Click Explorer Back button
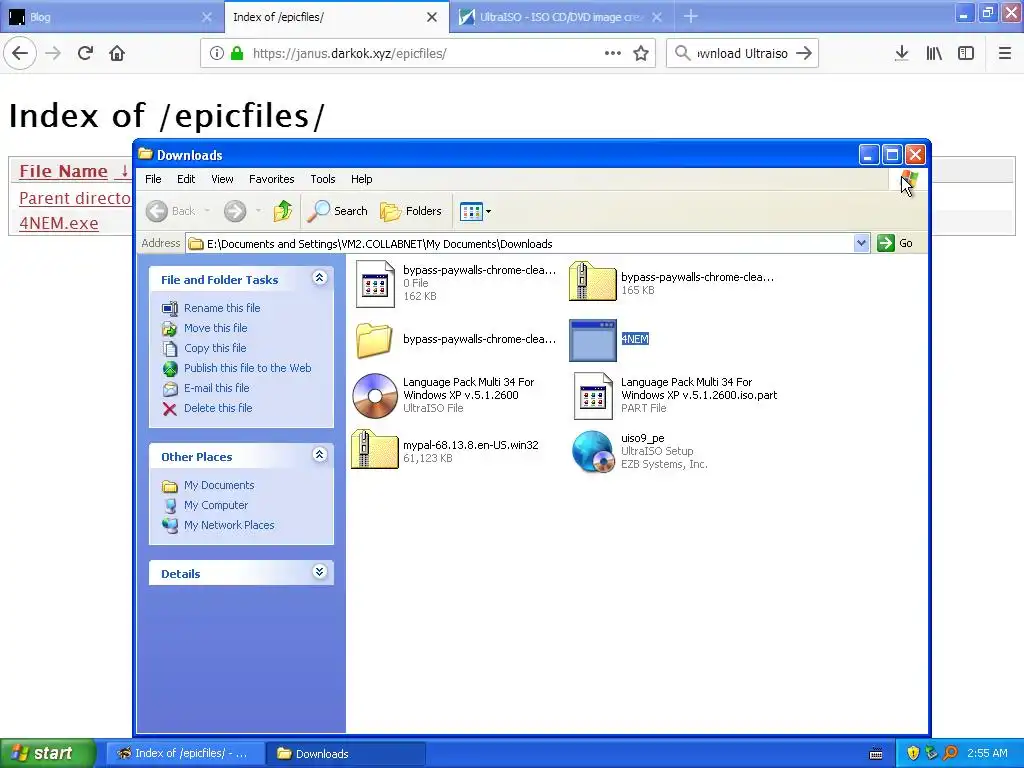The image size is (1024, 768). pos(171,211)
